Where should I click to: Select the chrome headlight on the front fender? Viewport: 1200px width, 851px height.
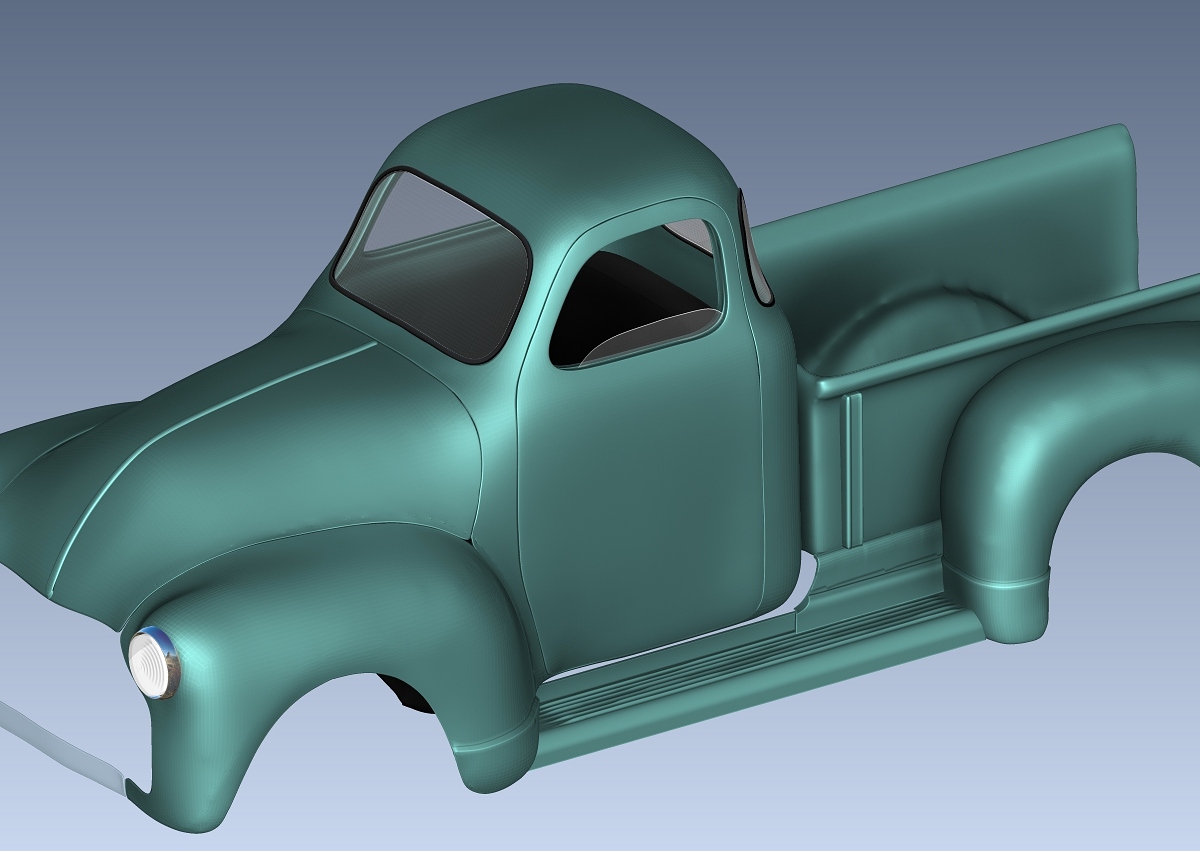155,663
